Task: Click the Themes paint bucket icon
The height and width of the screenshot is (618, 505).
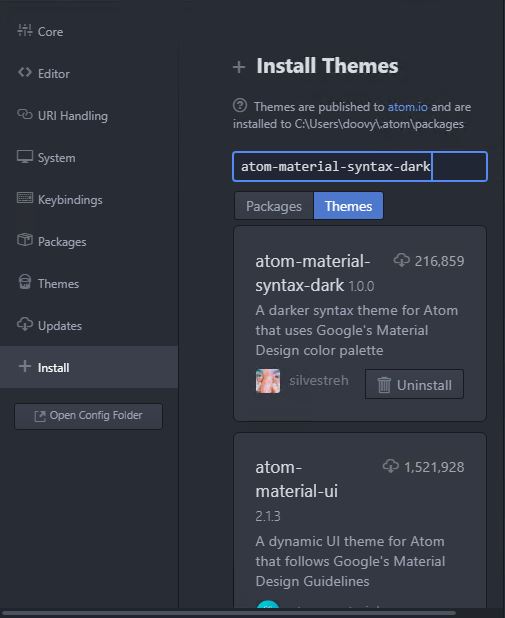Action: (24, 282)
